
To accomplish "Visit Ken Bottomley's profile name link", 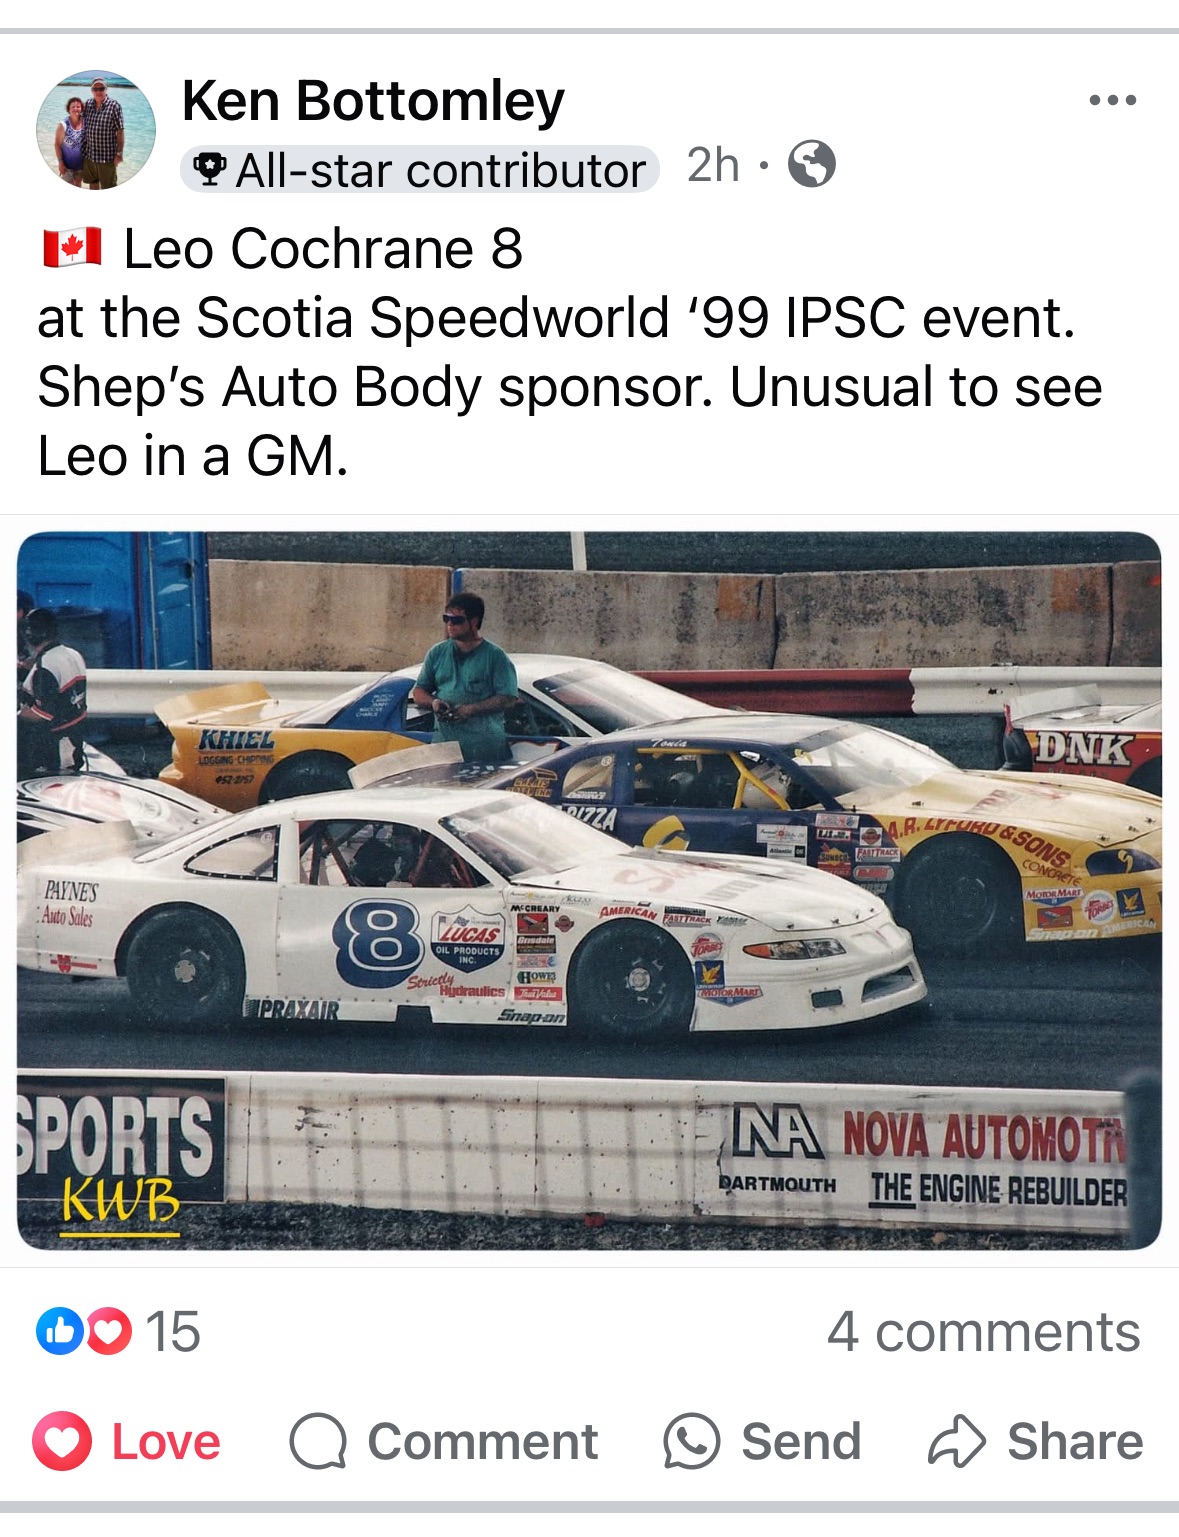I will click(x=373, y=101).
